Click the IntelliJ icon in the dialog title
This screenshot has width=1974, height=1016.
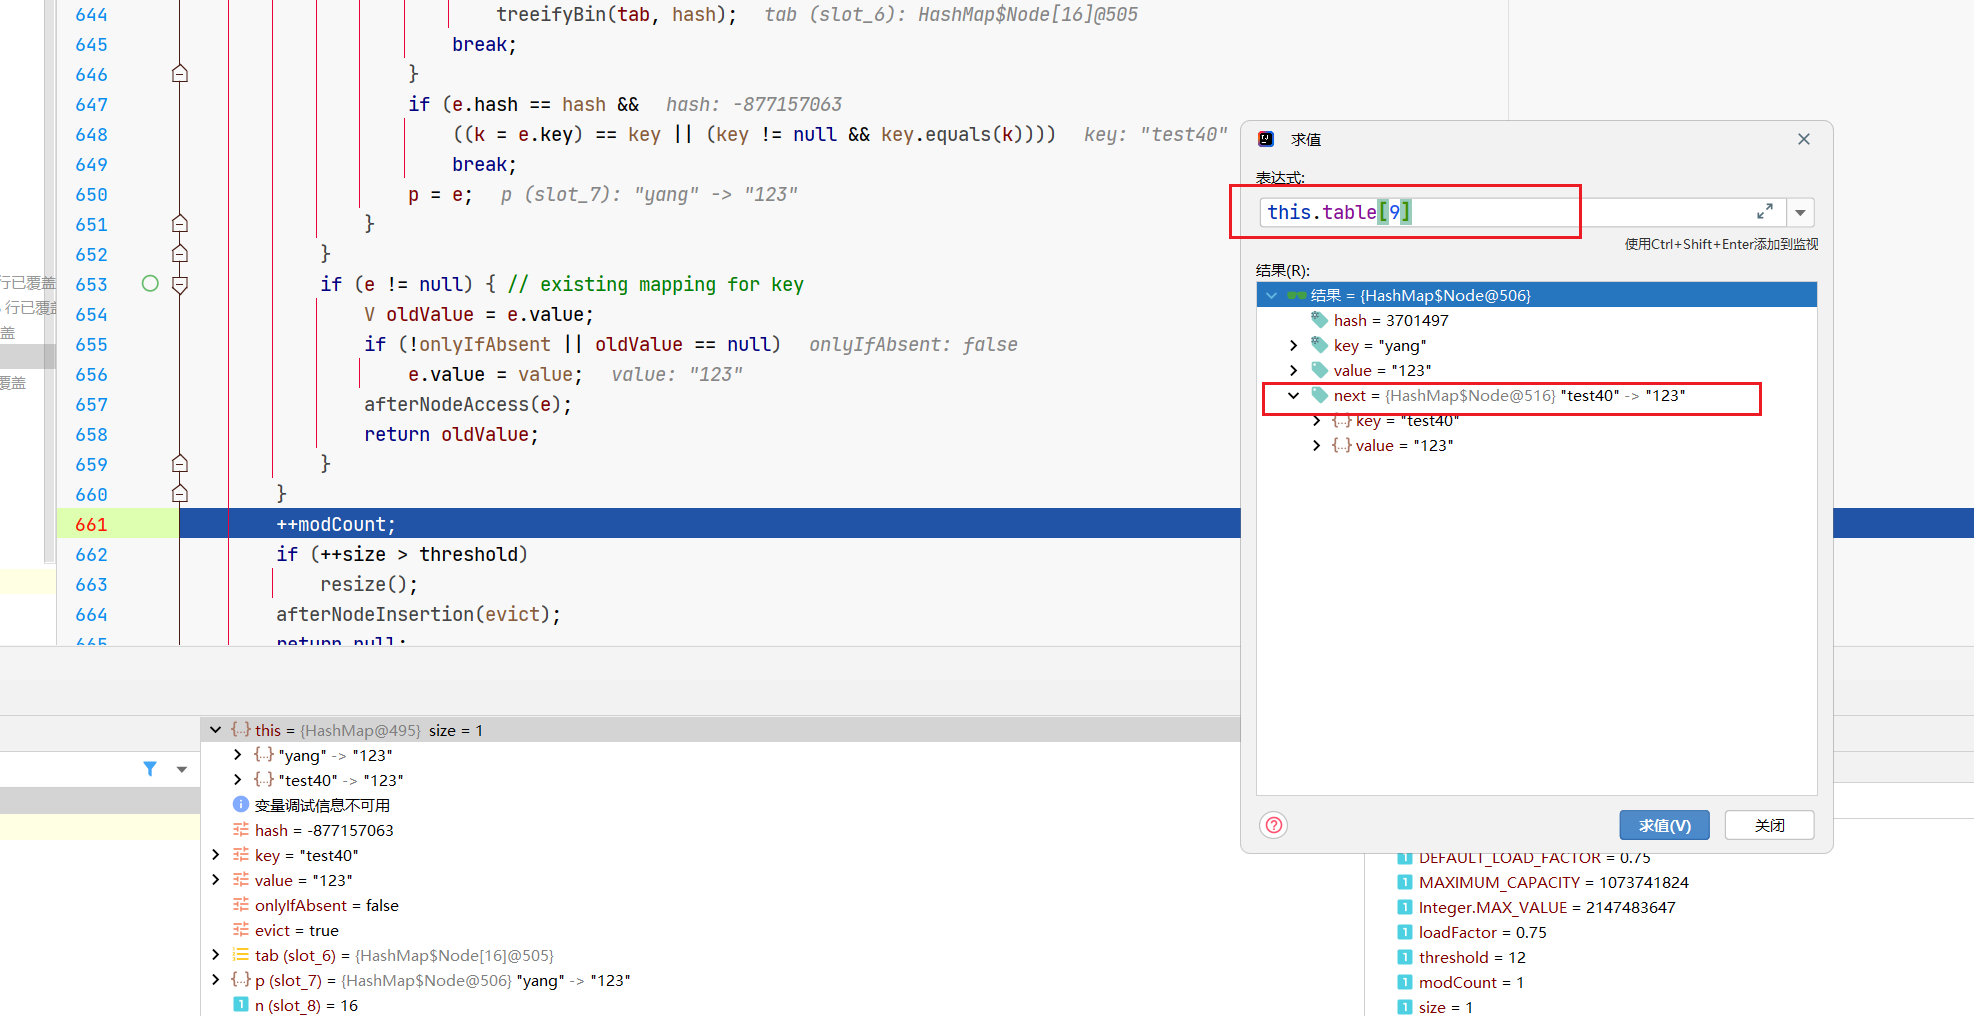coord(1266,139)
